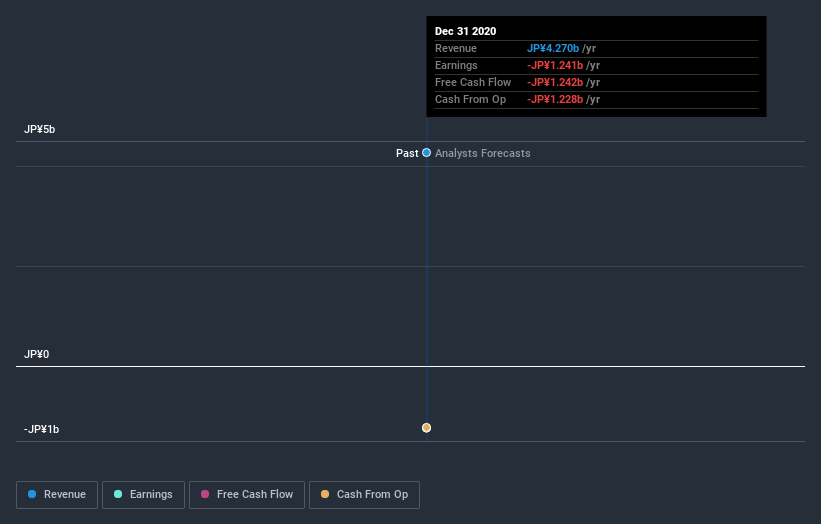Click the -JP¥1b axis label
821x524 pixels.
pyautogui.click(x=42, y=429)
